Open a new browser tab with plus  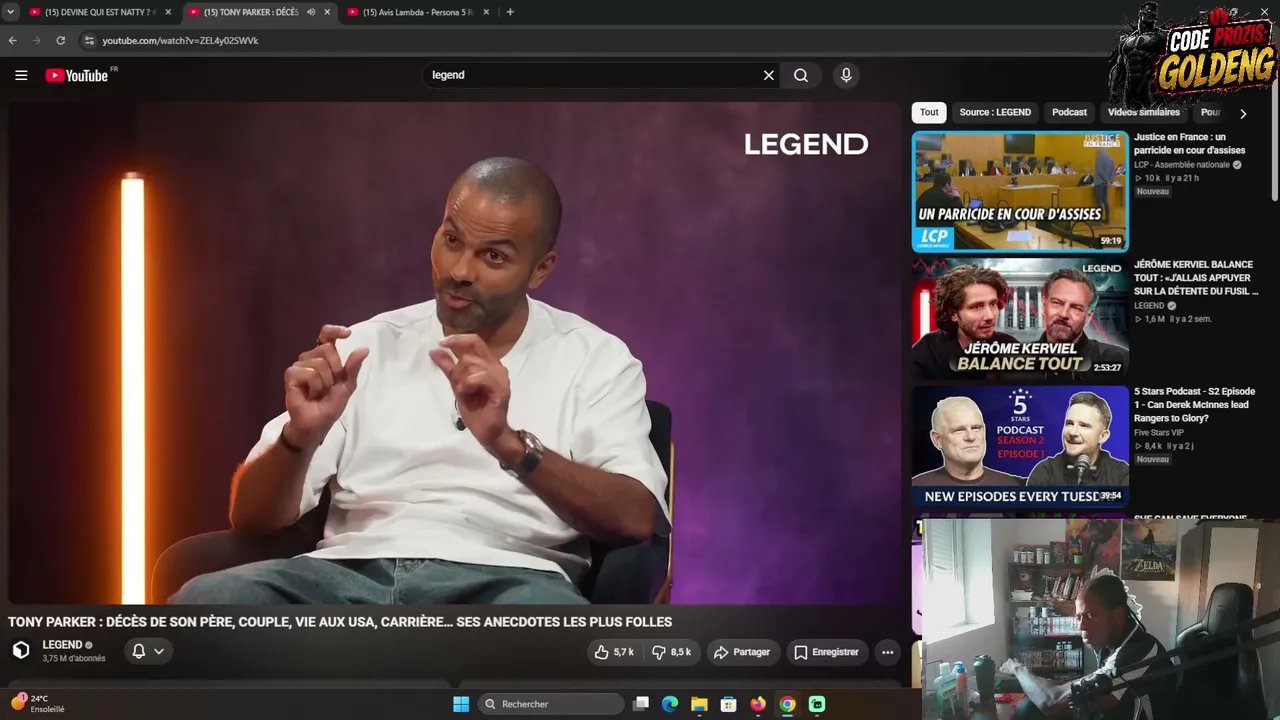510,12
